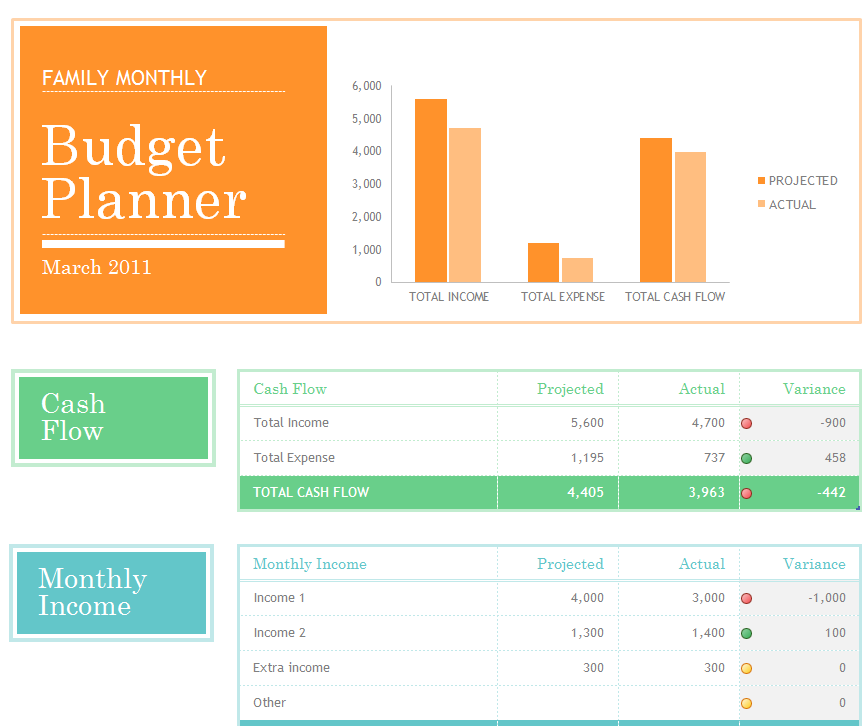Select the projected Total Expense bar
Image resolution: width=863 pixels, height=726 pixels.
click(543, 263)
